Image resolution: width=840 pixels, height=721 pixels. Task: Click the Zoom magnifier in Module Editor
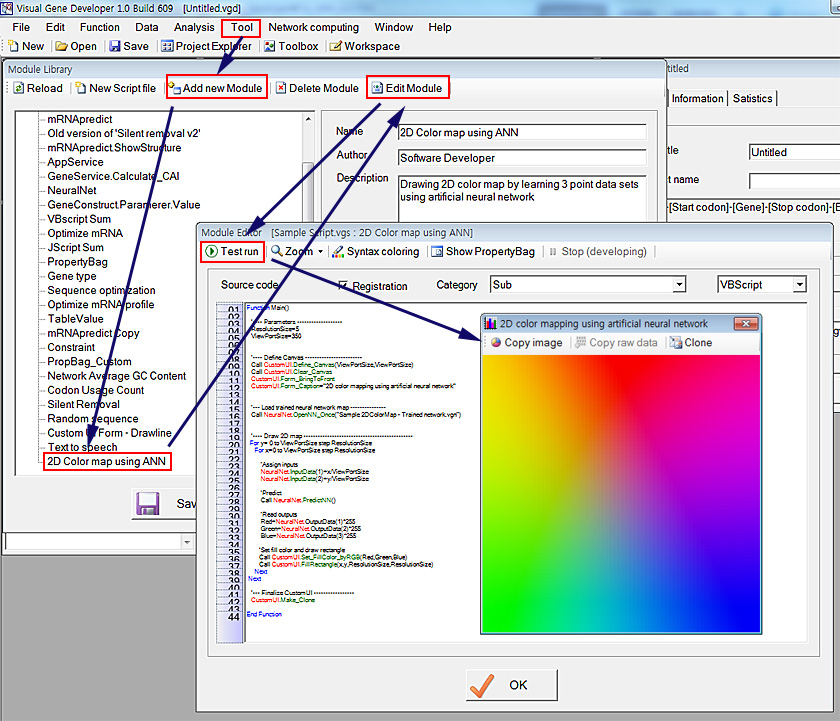pyautogui.click(x=277, y=251)
